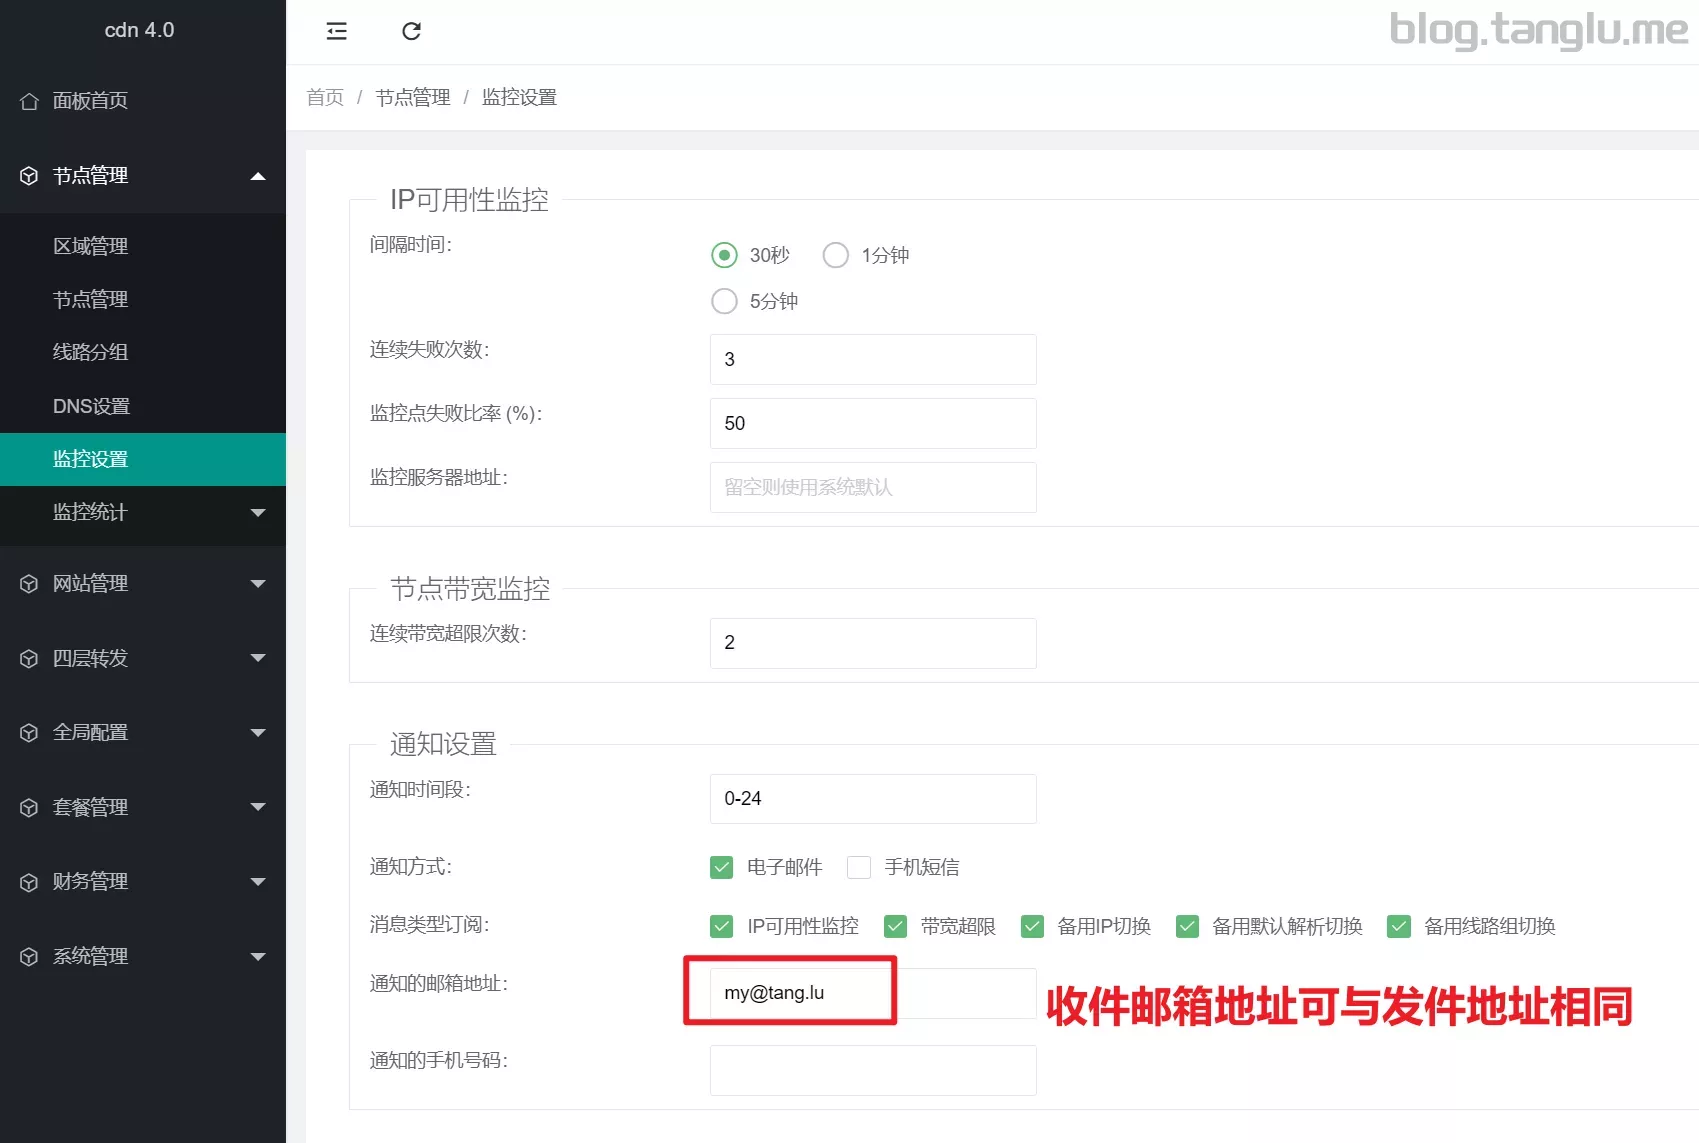Click the page refresh icon
1699x1143 pixels.
click(411, 31)
